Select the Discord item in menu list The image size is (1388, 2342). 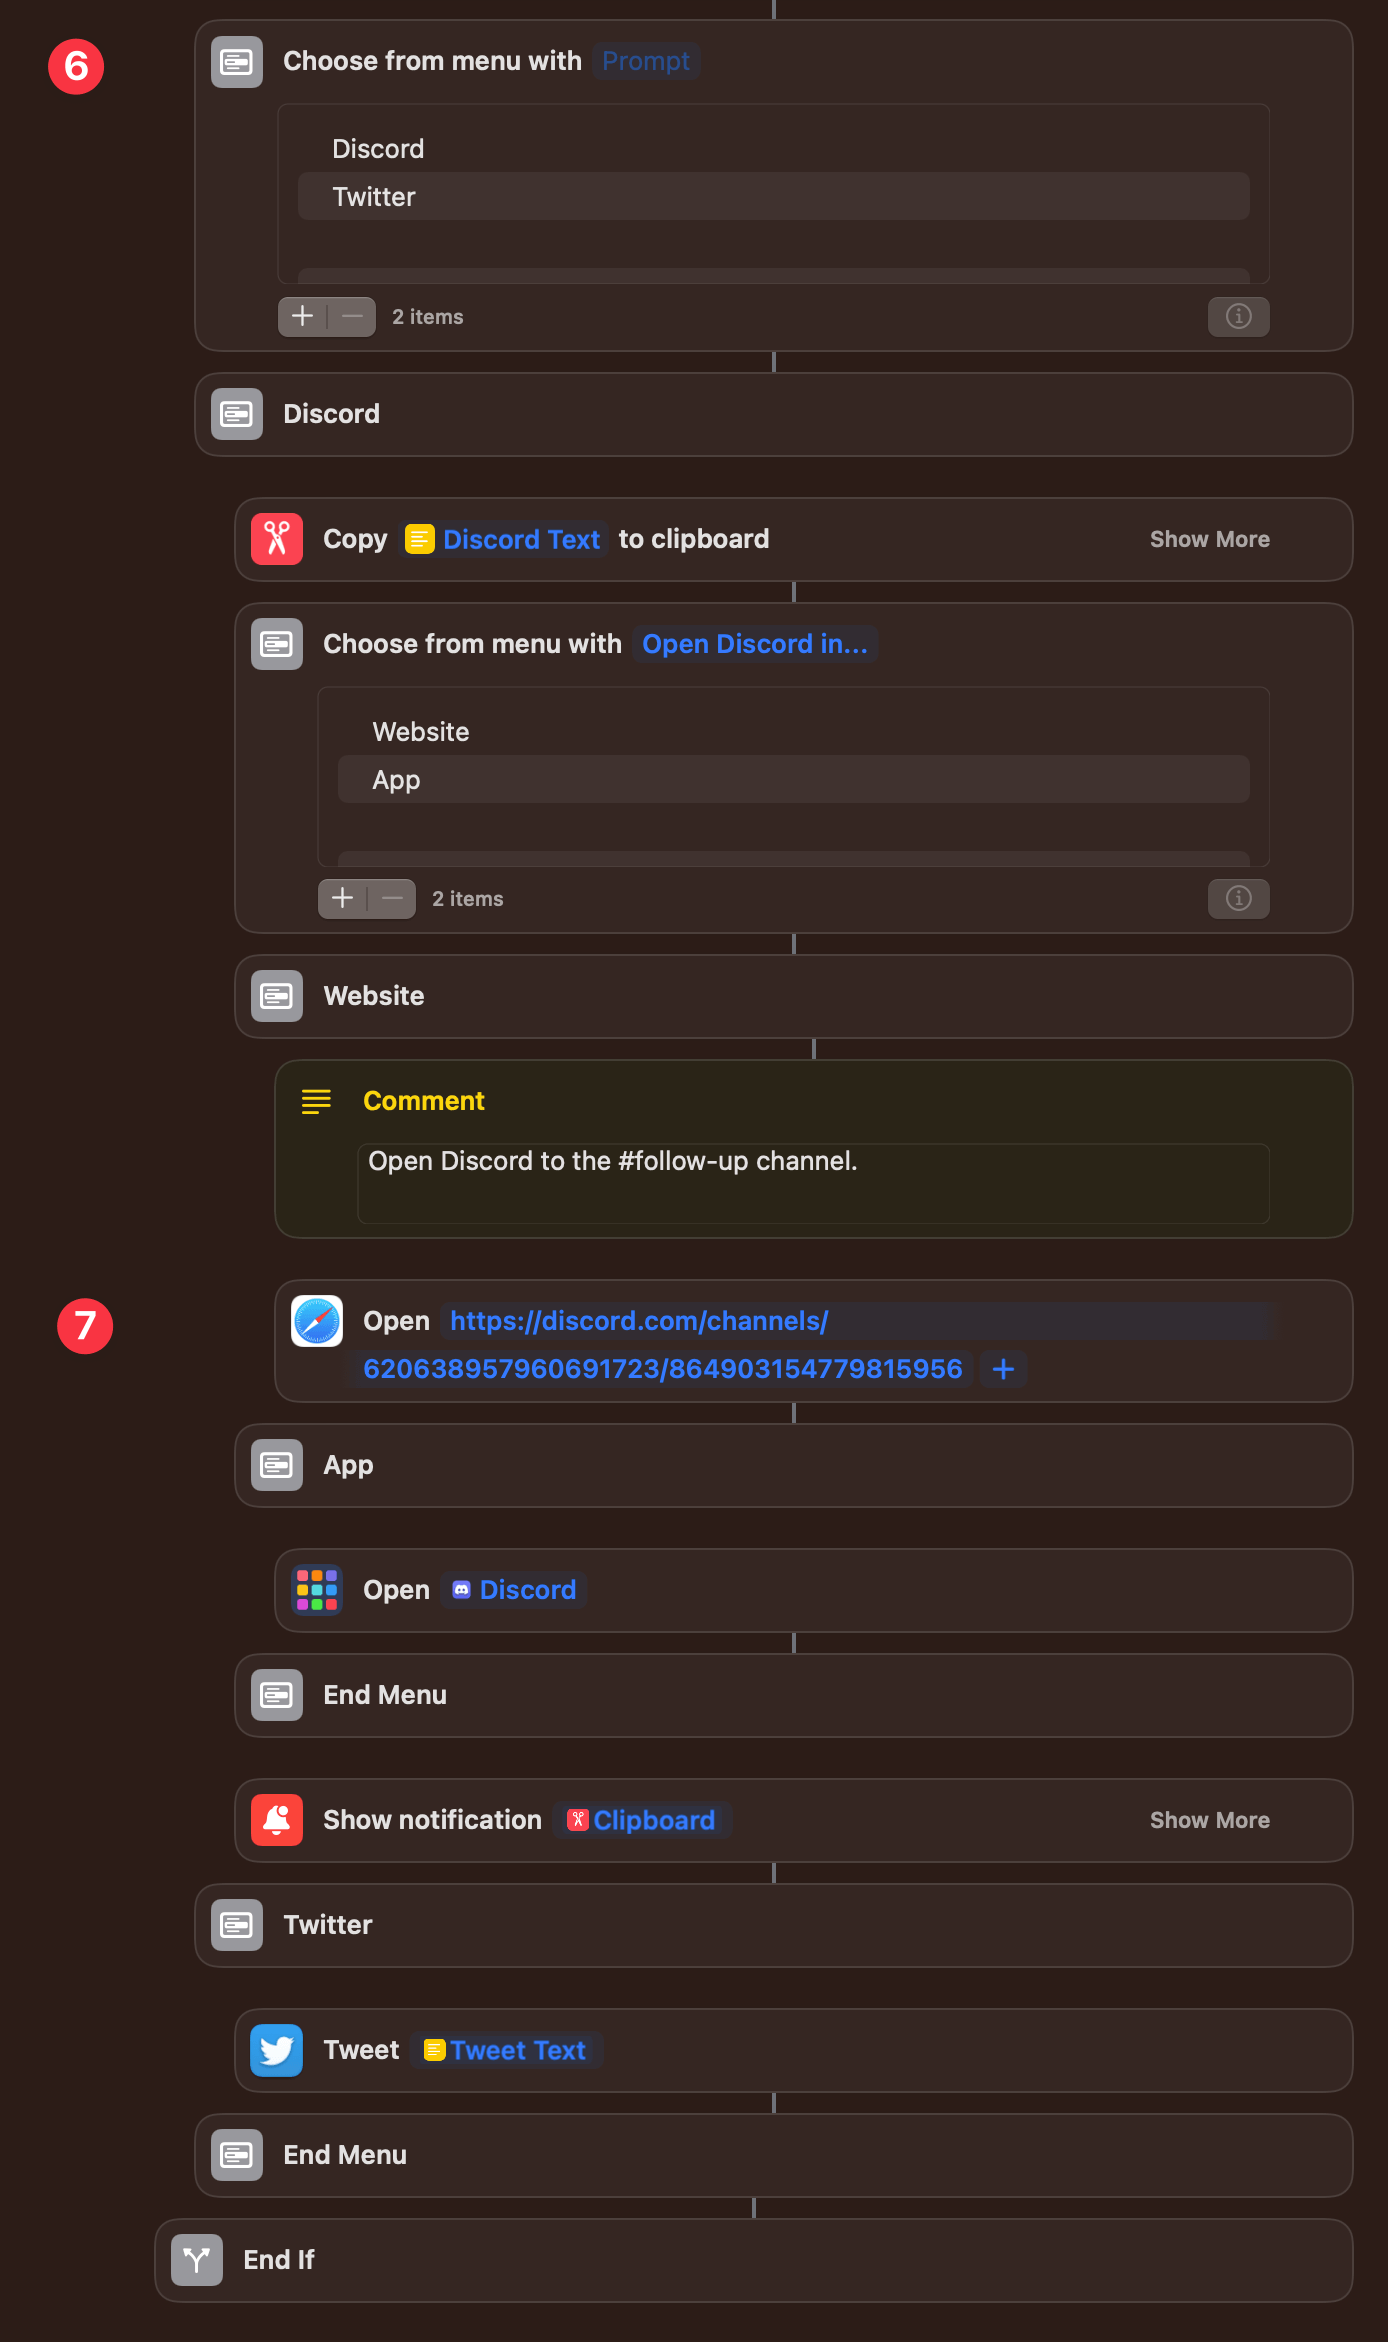[x=774, y=149]
